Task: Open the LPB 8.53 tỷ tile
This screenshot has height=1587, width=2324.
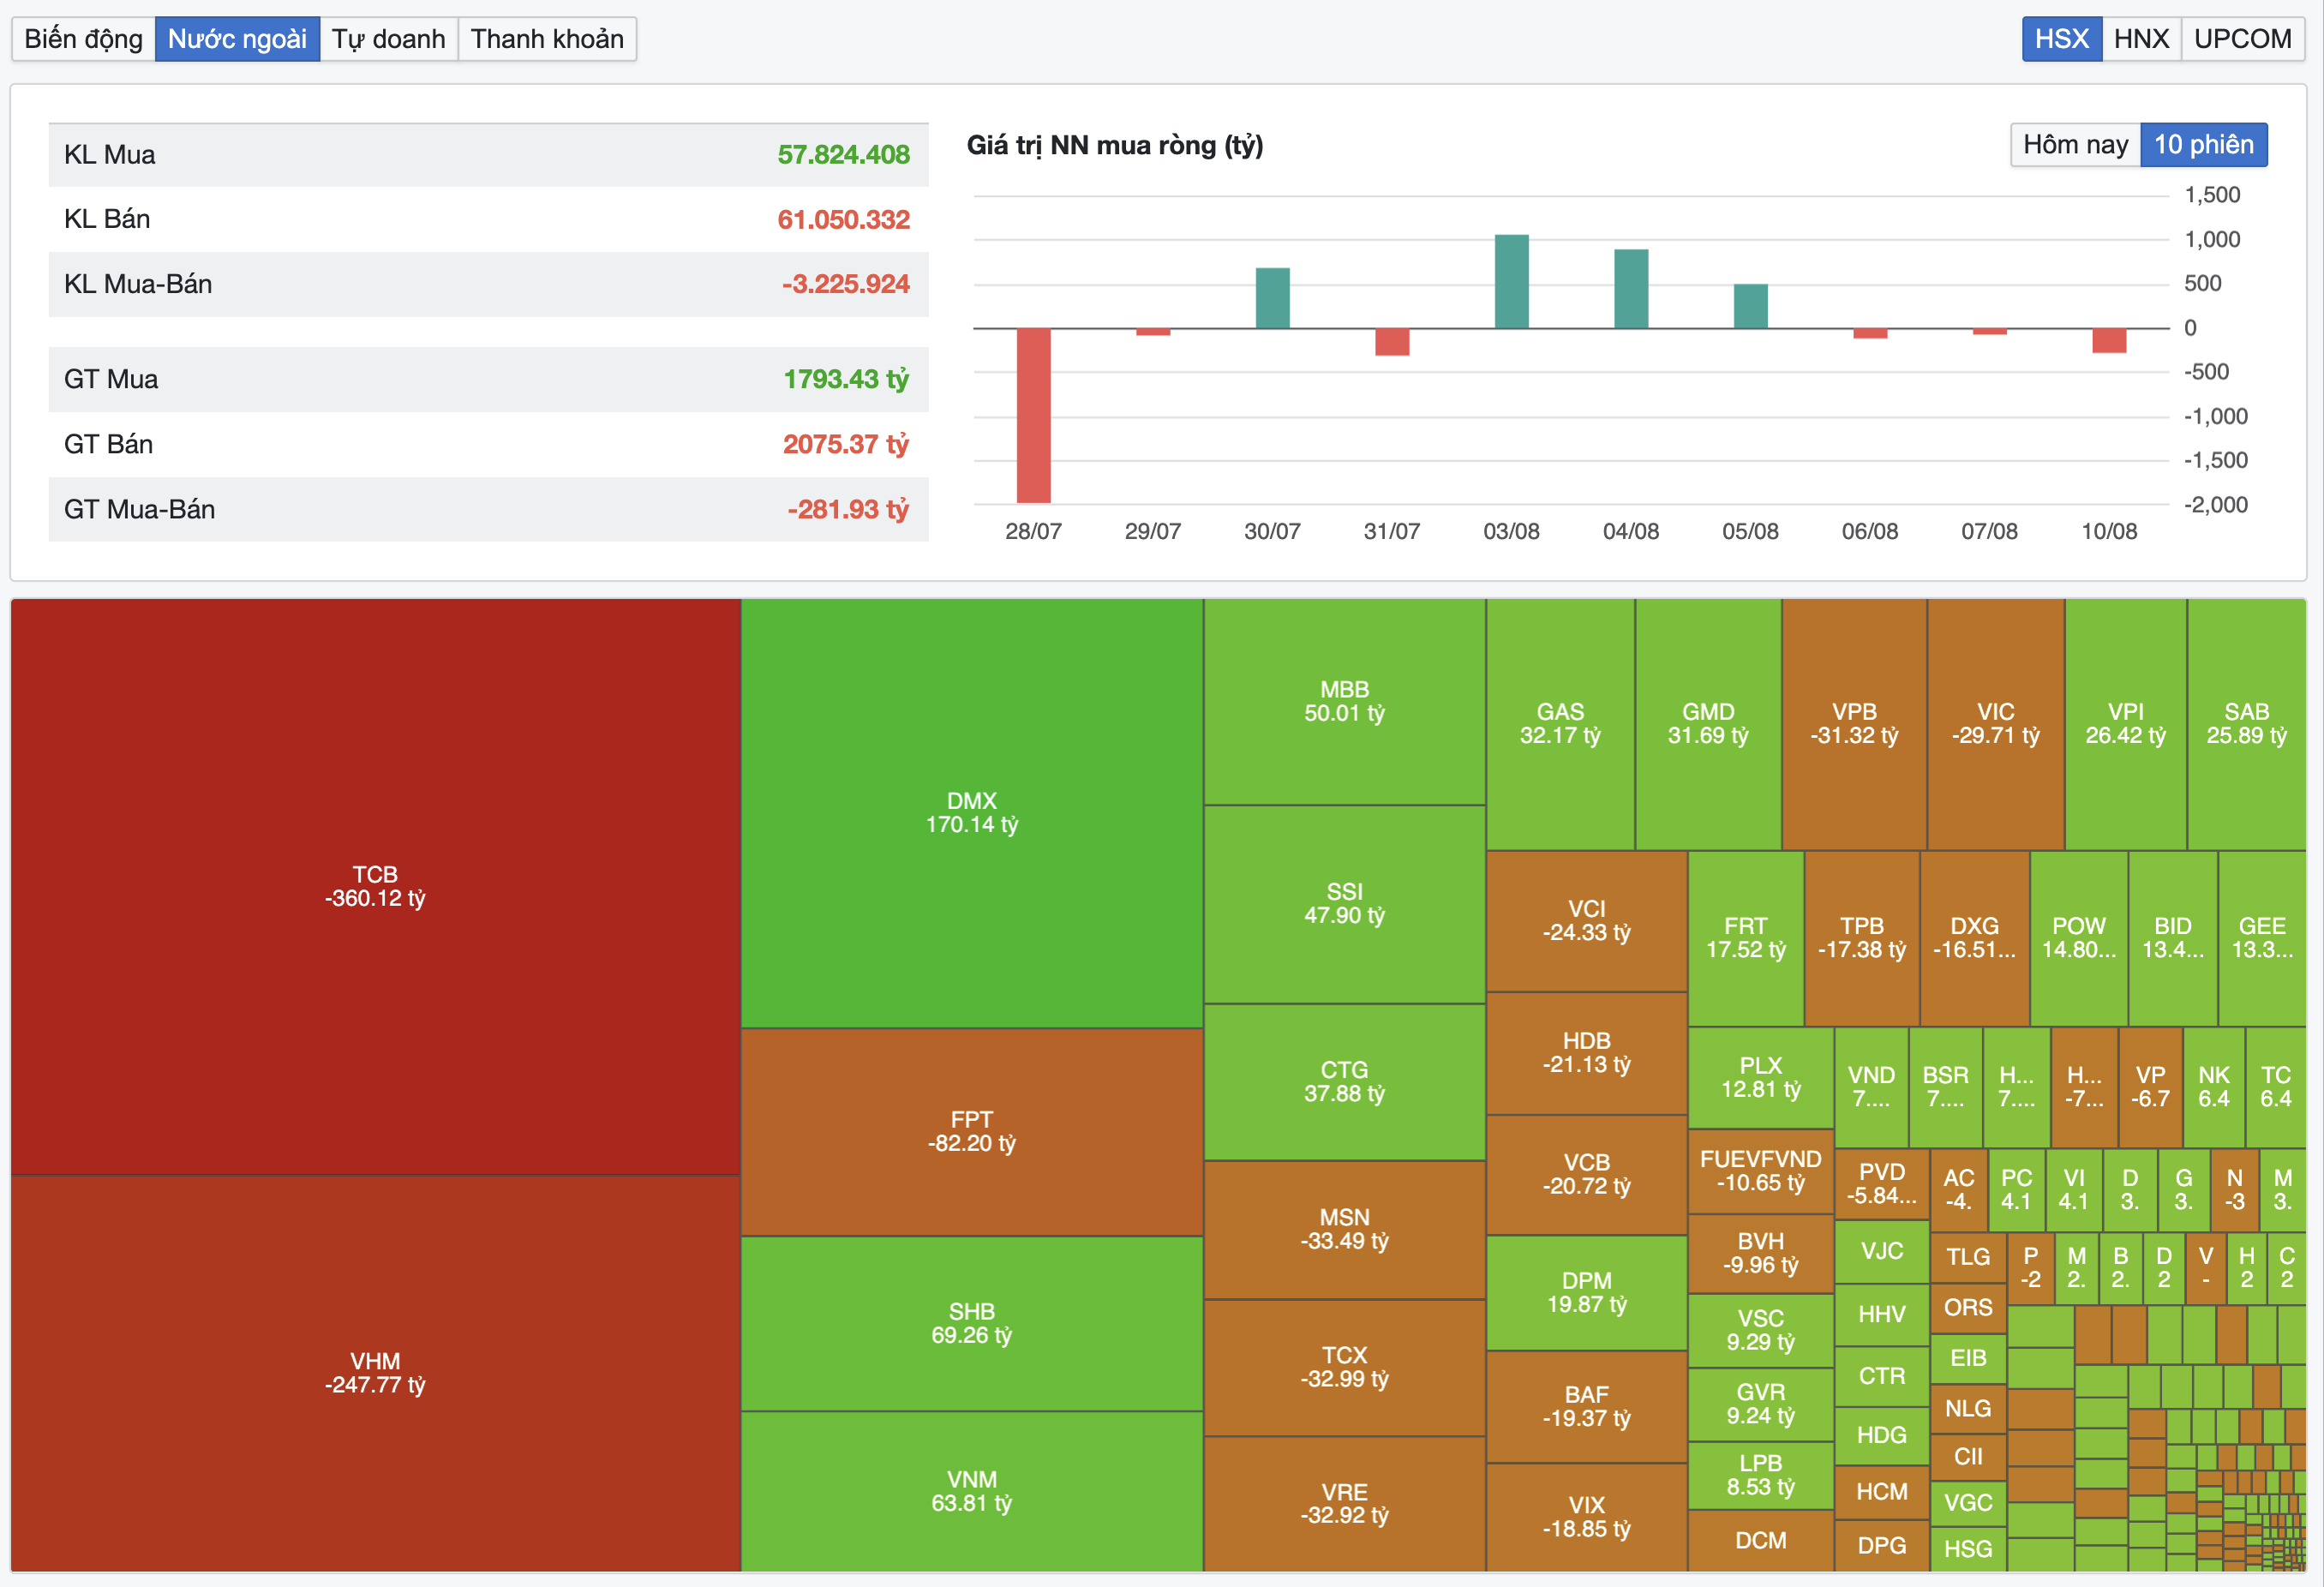Action: click(x=1761, y=1475)
